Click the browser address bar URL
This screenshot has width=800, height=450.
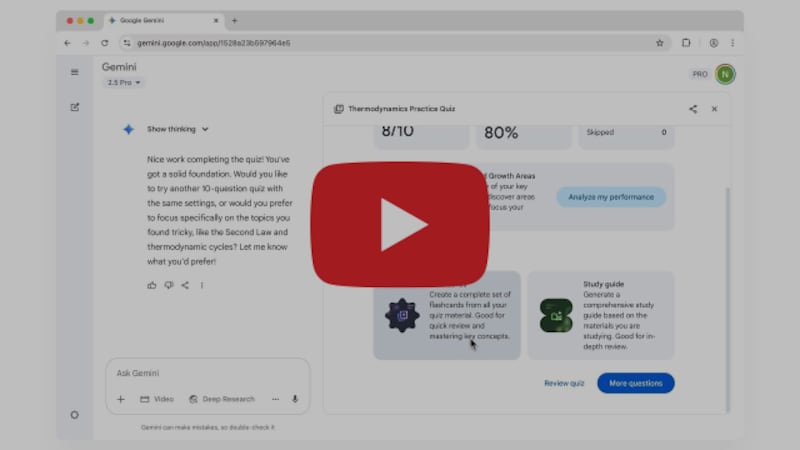tap(214, 43)
